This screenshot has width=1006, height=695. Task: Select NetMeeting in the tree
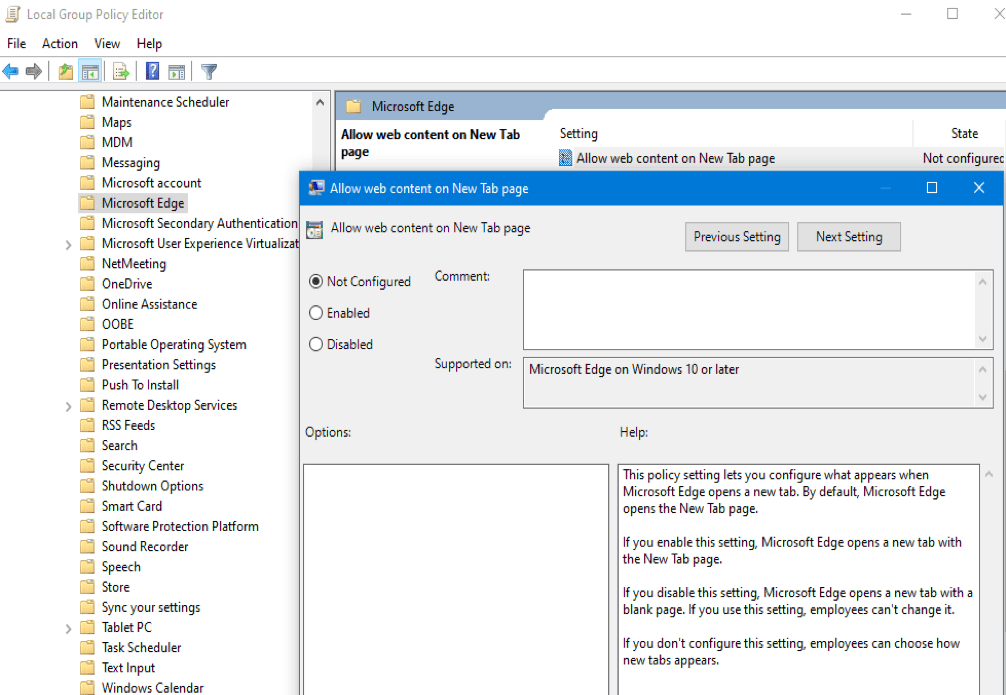[133, 264]
